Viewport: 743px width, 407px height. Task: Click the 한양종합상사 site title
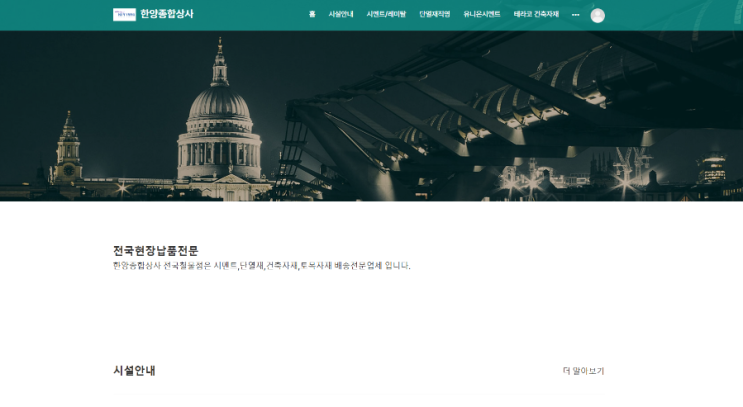tap(167, 14)
